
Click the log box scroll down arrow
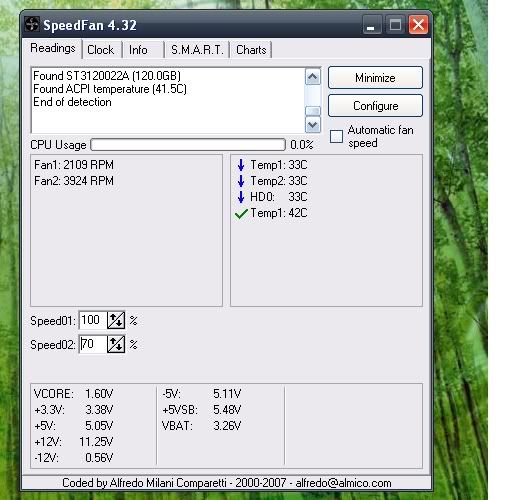pyautogui.click(x=313, y=125)
